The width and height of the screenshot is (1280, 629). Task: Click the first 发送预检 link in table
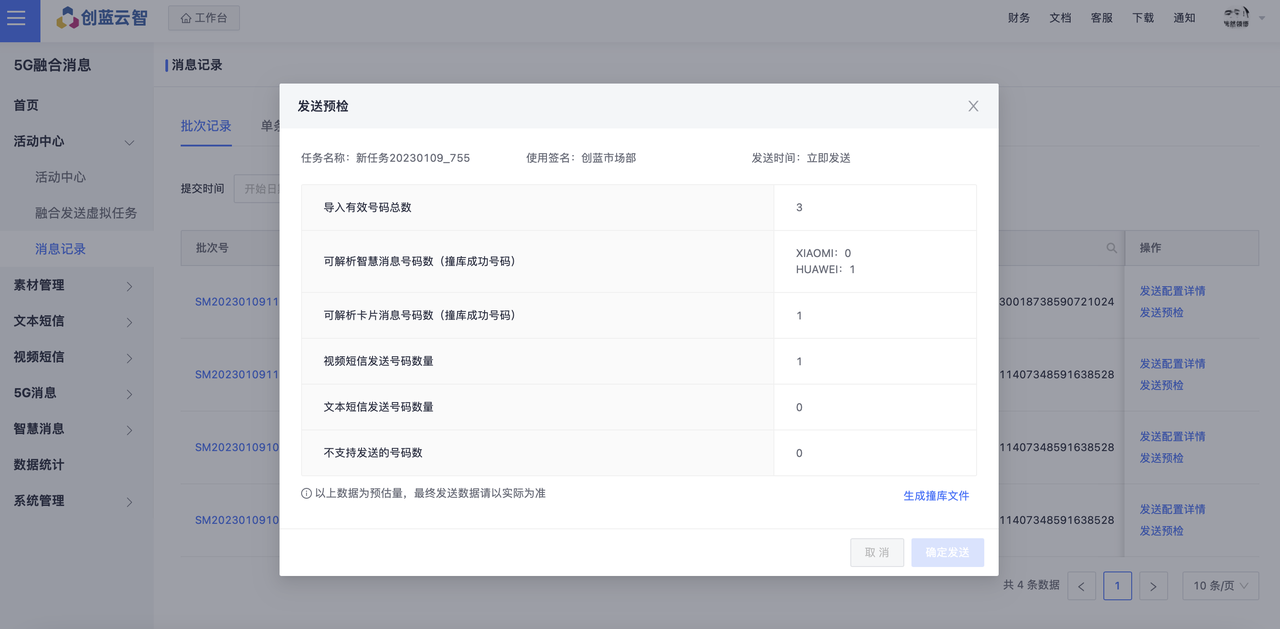coord(1161,313)
